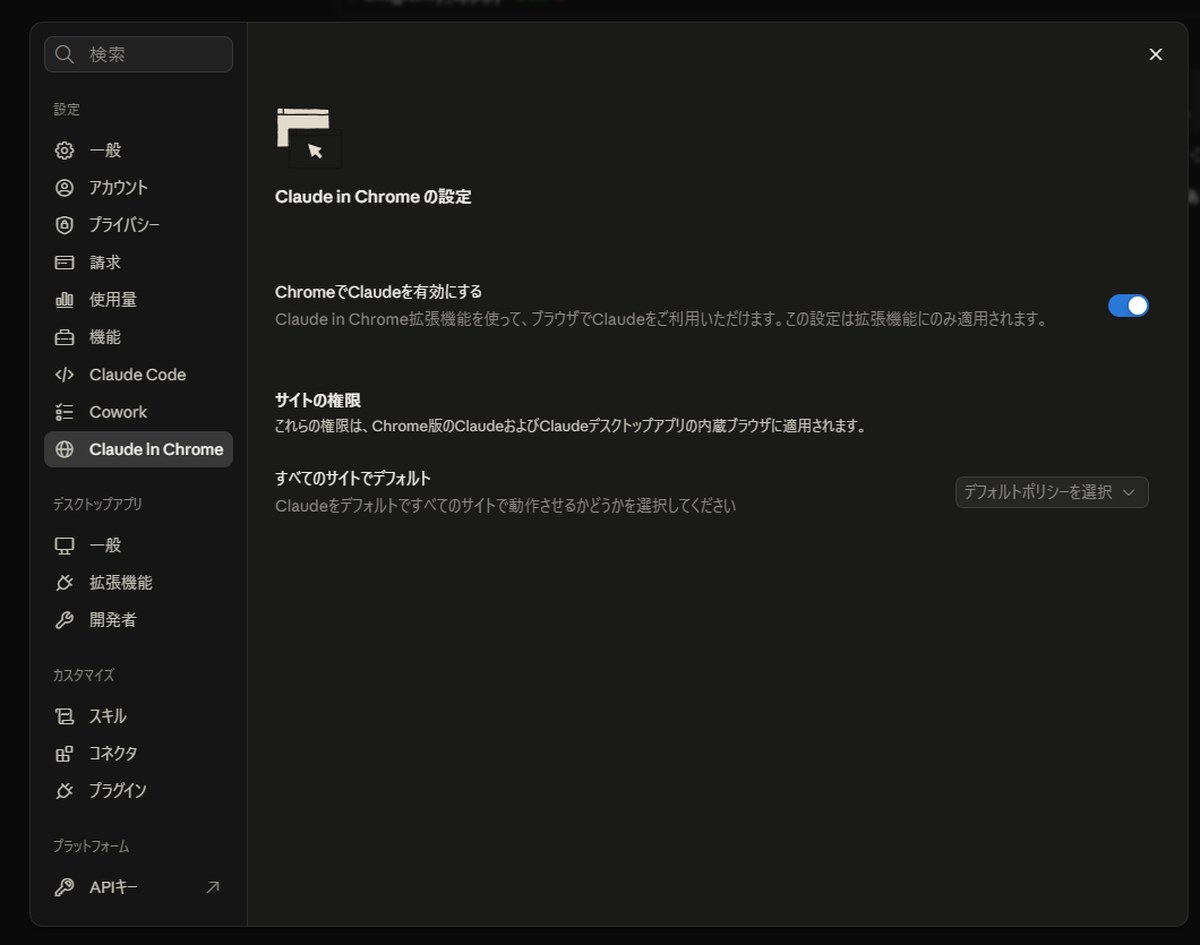Click the デスクトップアプリ section header
This screenshot has height=945, width=1200.
(98, 504)
